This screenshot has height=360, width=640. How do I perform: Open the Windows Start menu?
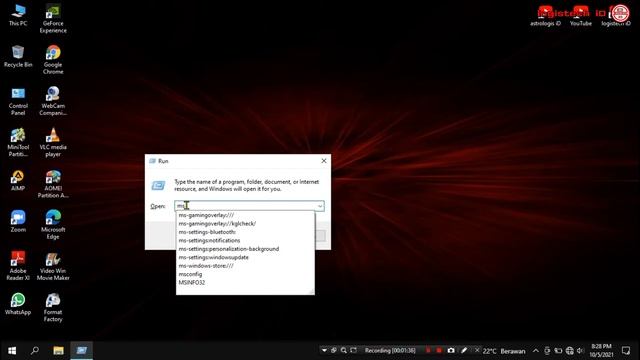click(12, 350)
